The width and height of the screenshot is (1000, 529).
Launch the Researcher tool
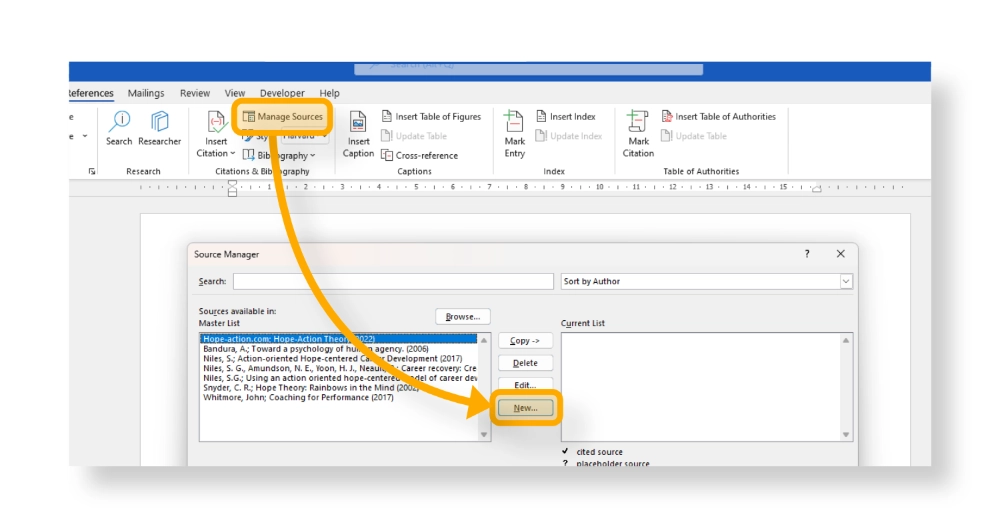pos(160,128)
